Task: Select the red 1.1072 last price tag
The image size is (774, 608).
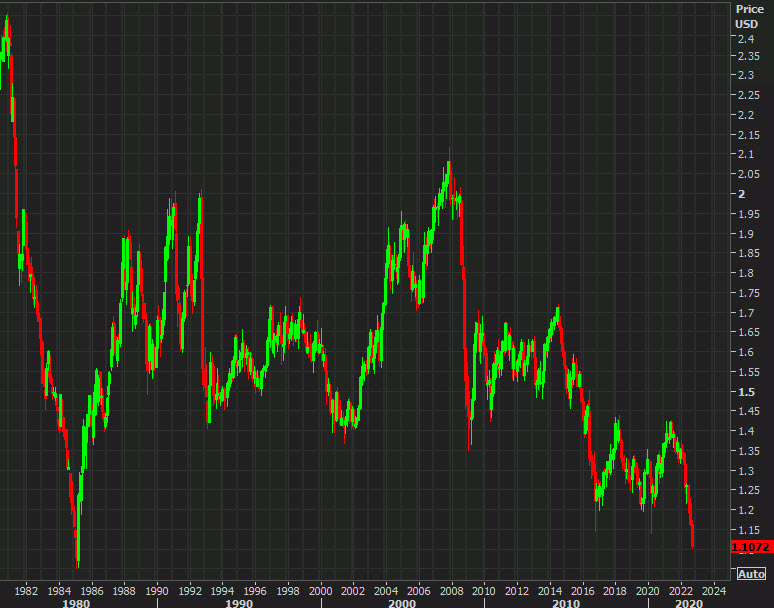Action: [752, 547]
